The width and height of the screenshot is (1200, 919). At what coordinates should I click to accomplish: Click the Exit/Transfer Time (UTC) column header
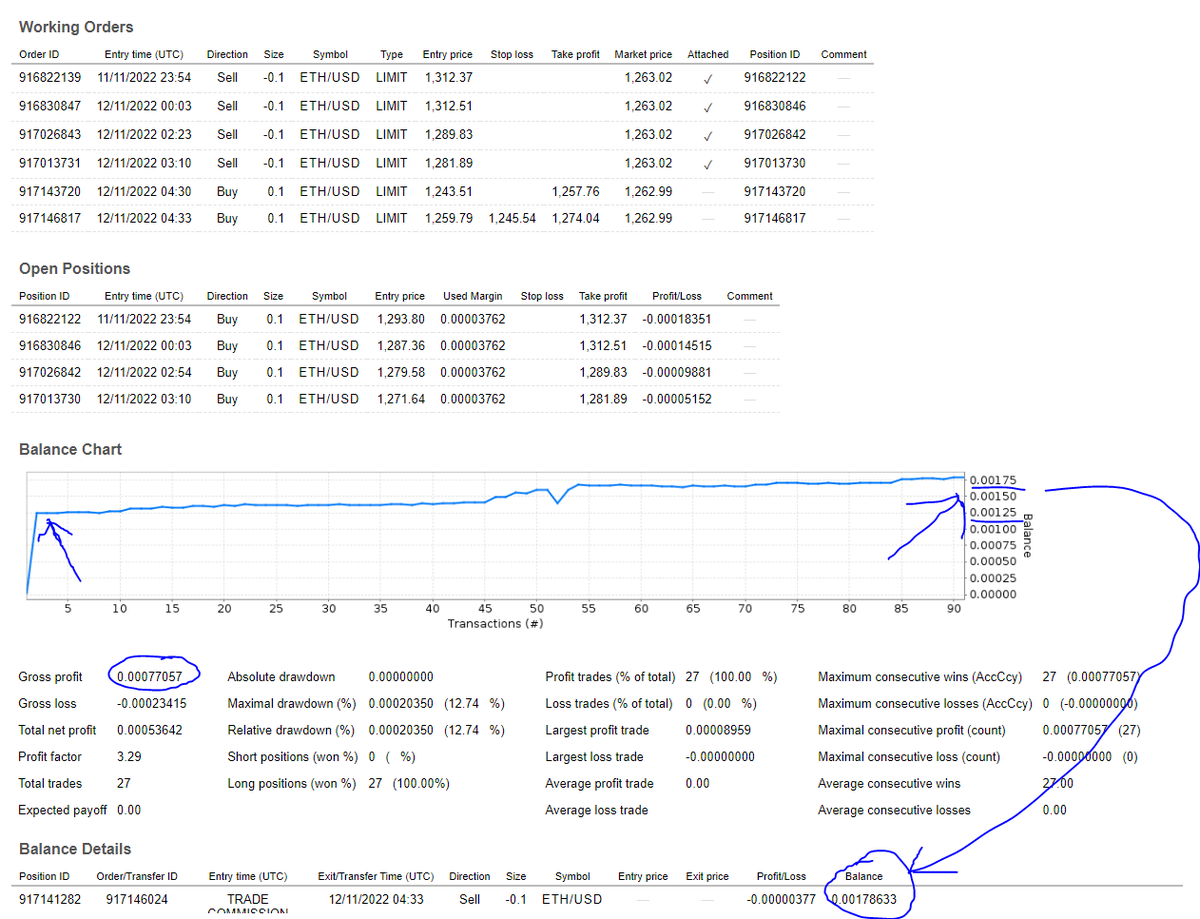pyautogui.click(x=376, y=876)
